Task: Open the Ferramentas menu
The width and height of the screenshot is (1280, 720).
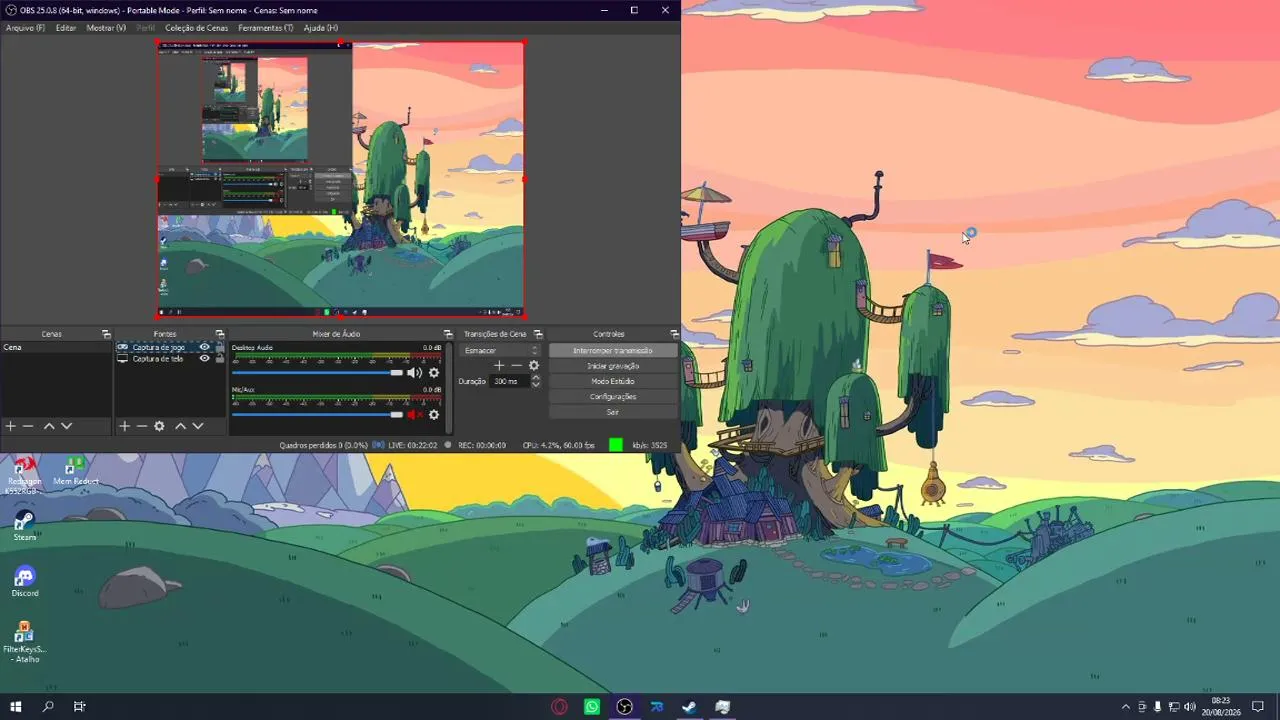Action: point(265,28)
